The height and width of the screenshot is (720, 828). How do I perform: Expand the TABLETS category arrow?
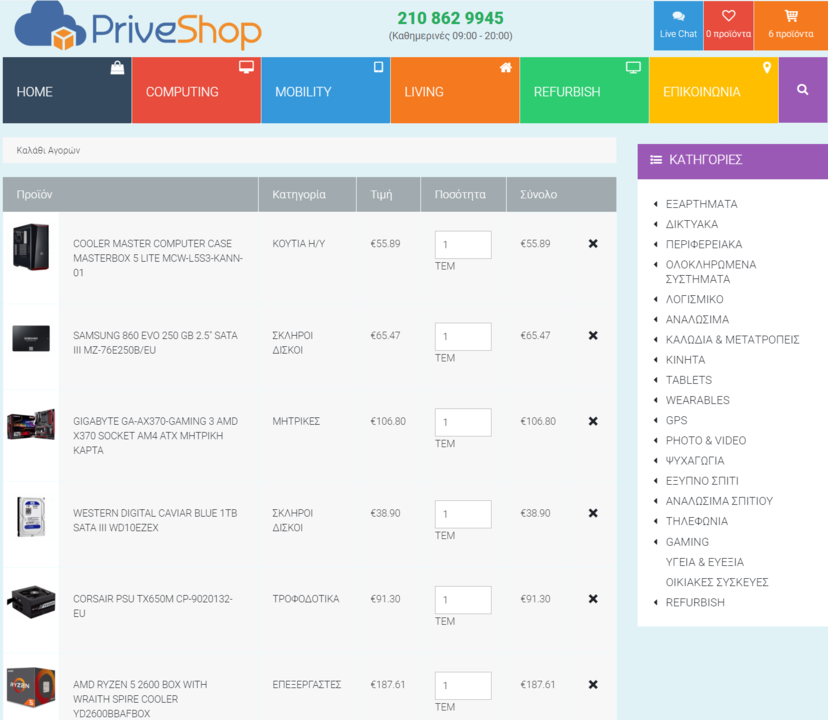click(655, 380)
